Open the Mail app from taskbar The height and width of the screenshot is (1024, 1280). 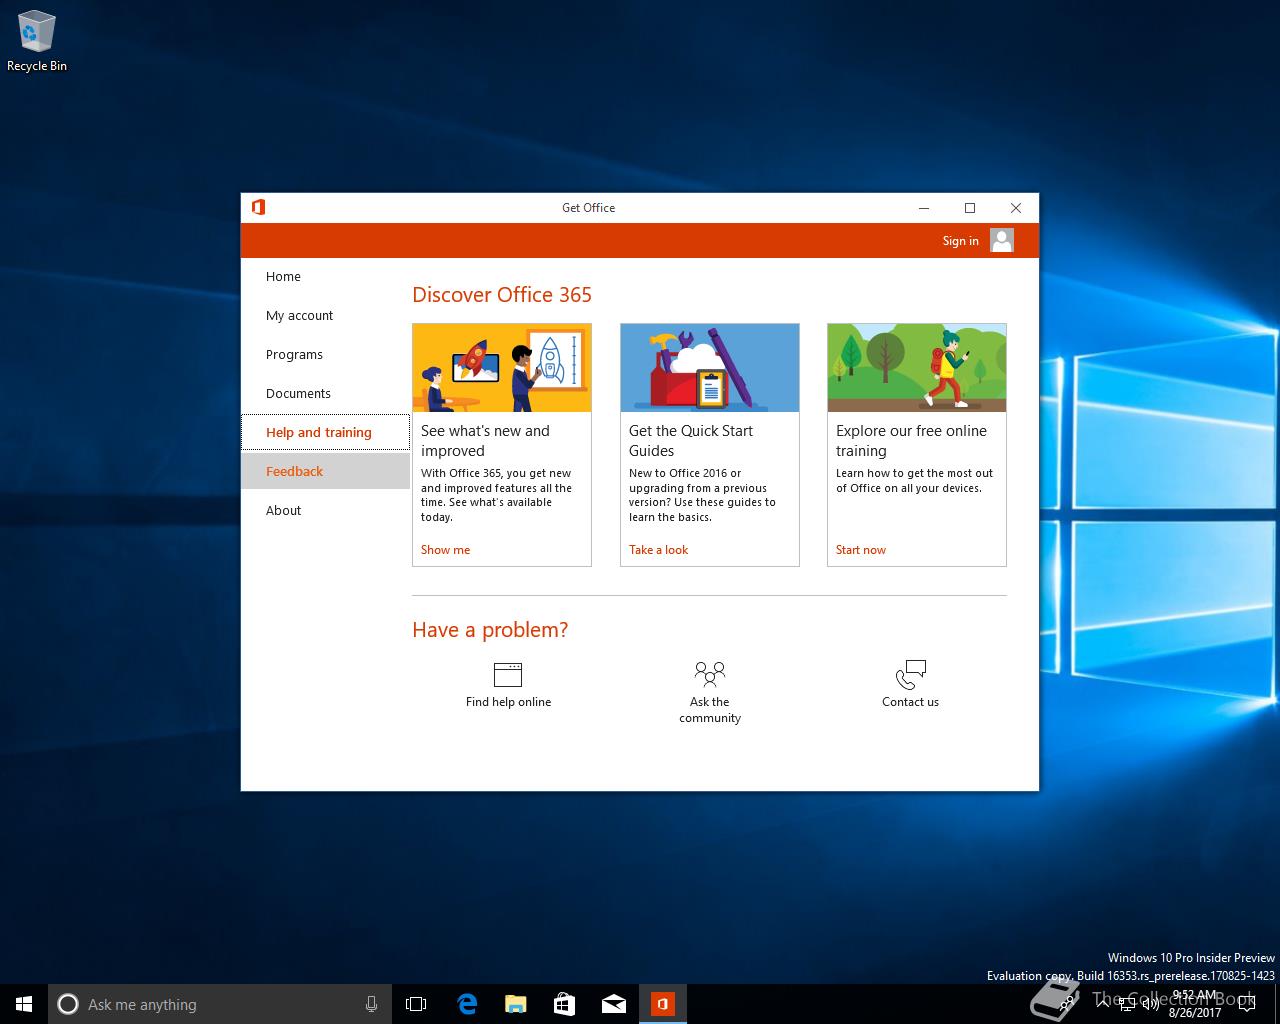[x=613, y=1004]
